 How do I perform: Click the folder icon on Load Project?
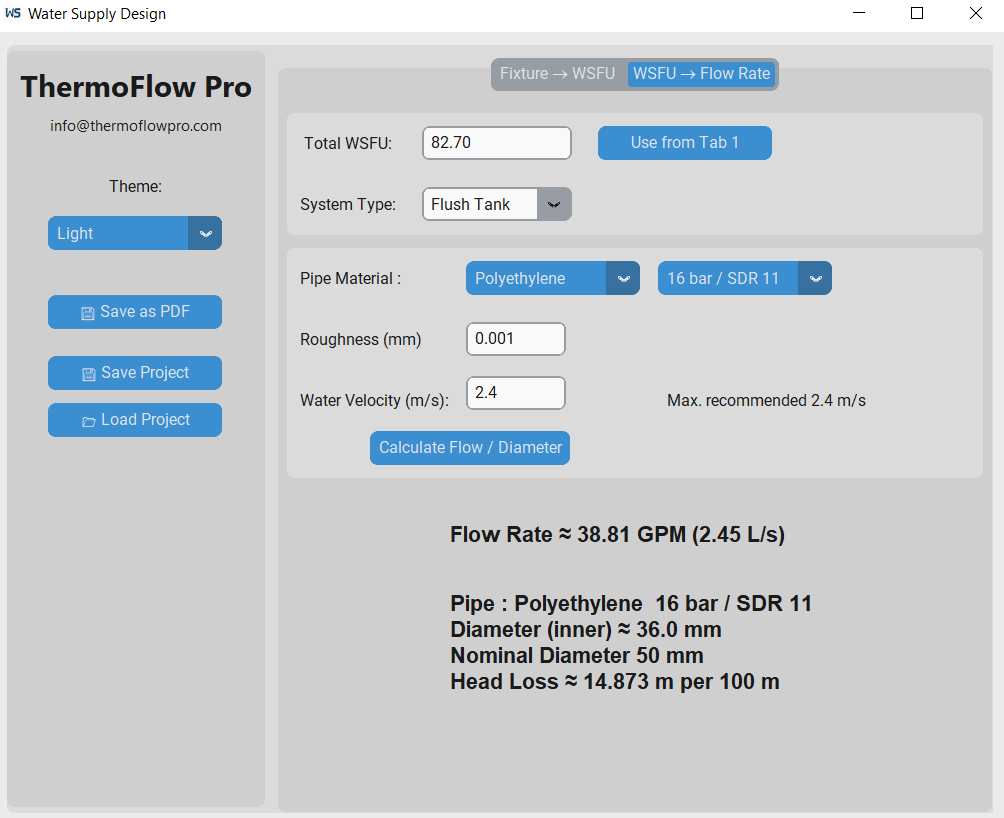88,421
